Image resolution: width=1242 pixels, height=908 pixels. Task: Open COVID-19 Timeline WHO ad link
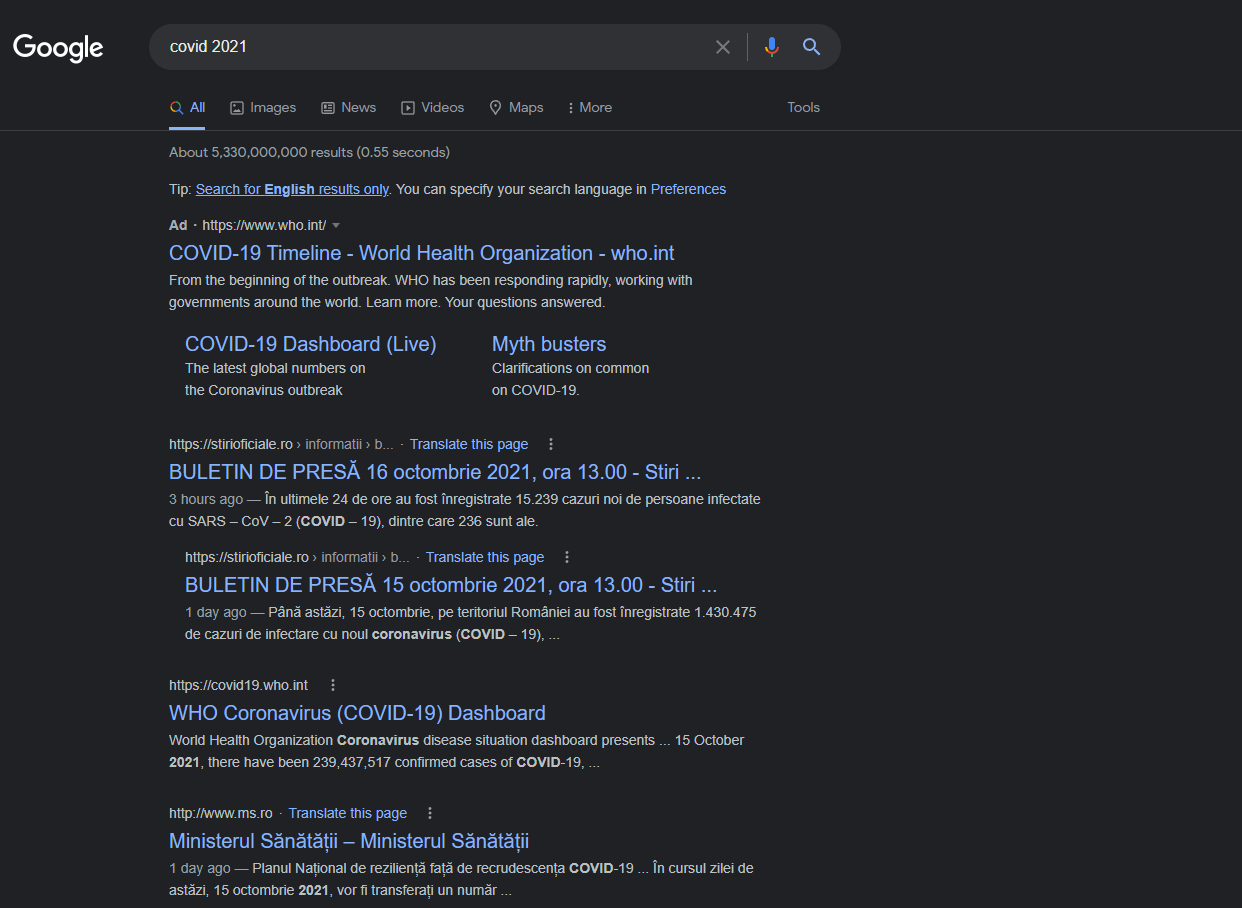(421, 253)
